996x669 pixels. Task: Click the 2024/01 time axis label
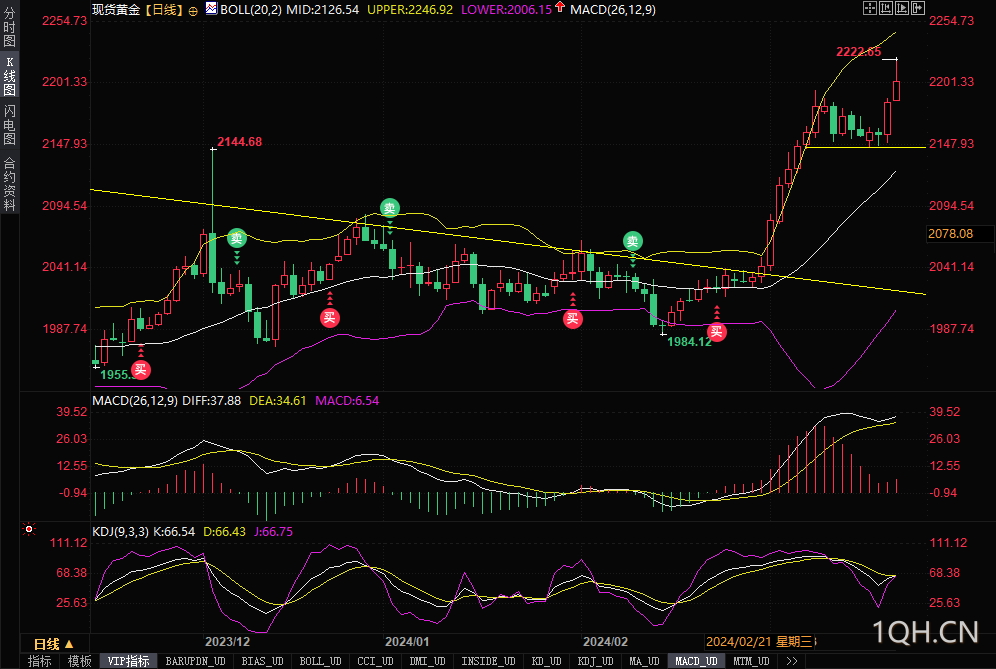pyautogui.click(x=407, y=642)
